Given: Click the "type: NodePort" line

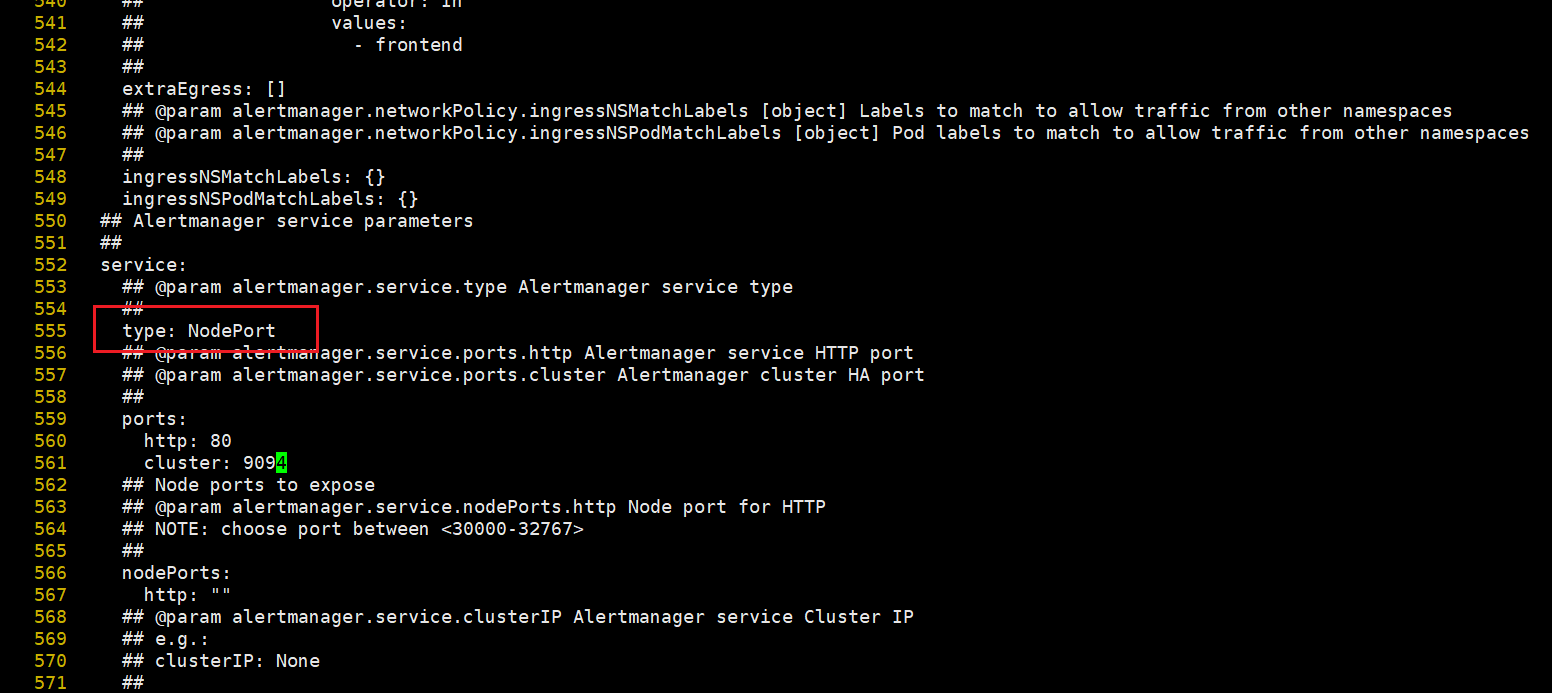Looking at the screenshot, I should [199, 331].
